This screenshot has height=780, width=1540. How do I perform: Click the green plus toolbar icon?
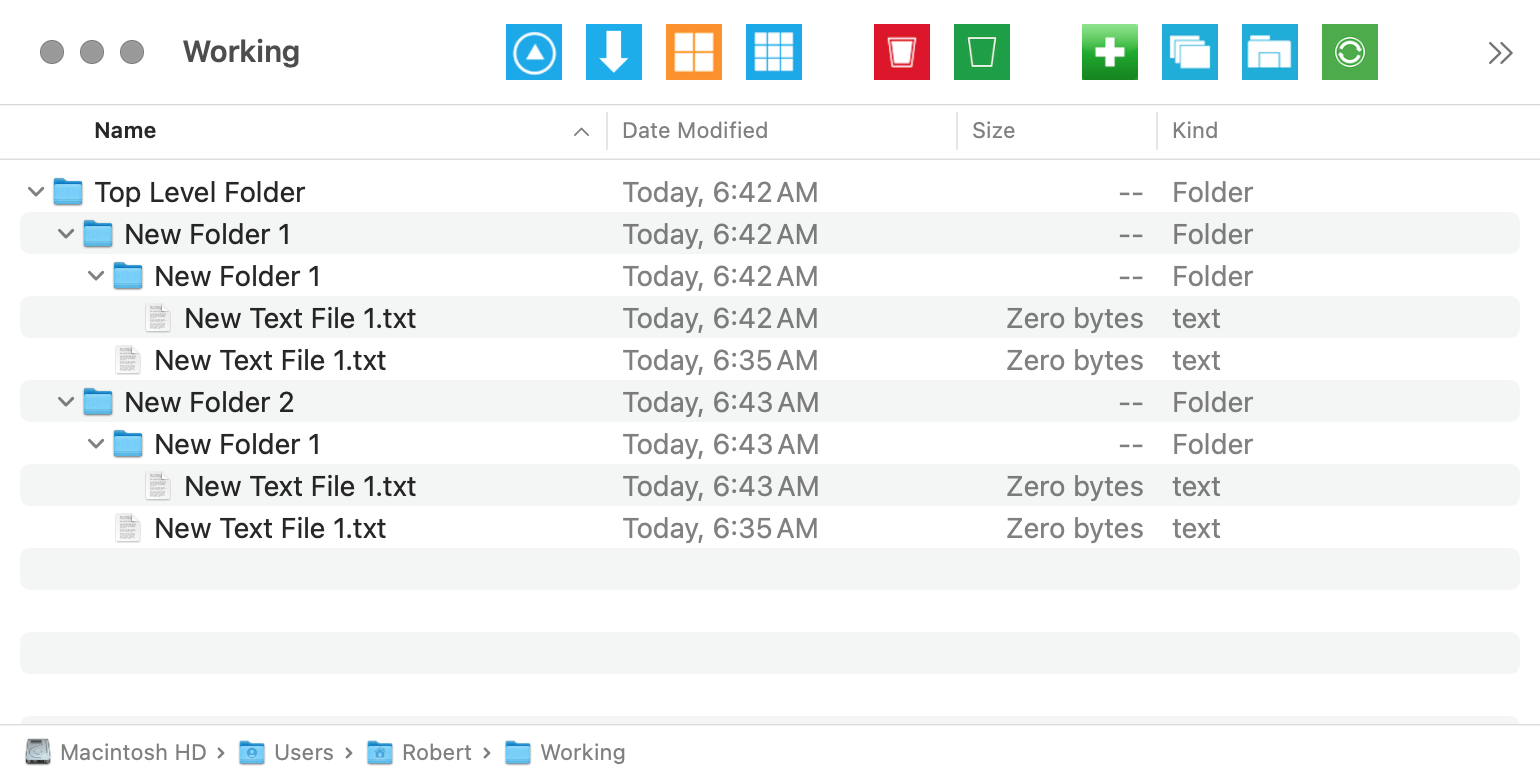[1109, 52]
